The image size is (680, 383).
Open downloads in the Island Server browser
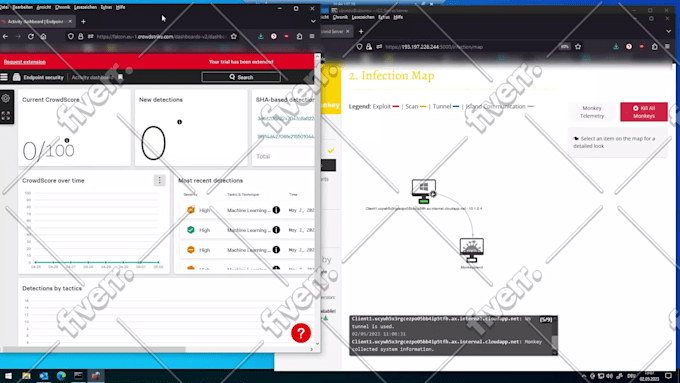[616, 46]
